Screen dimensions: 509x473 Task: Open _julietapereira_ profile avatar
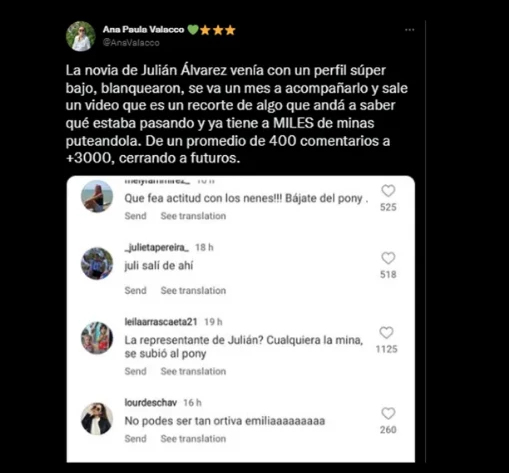(x=97, y=263)
